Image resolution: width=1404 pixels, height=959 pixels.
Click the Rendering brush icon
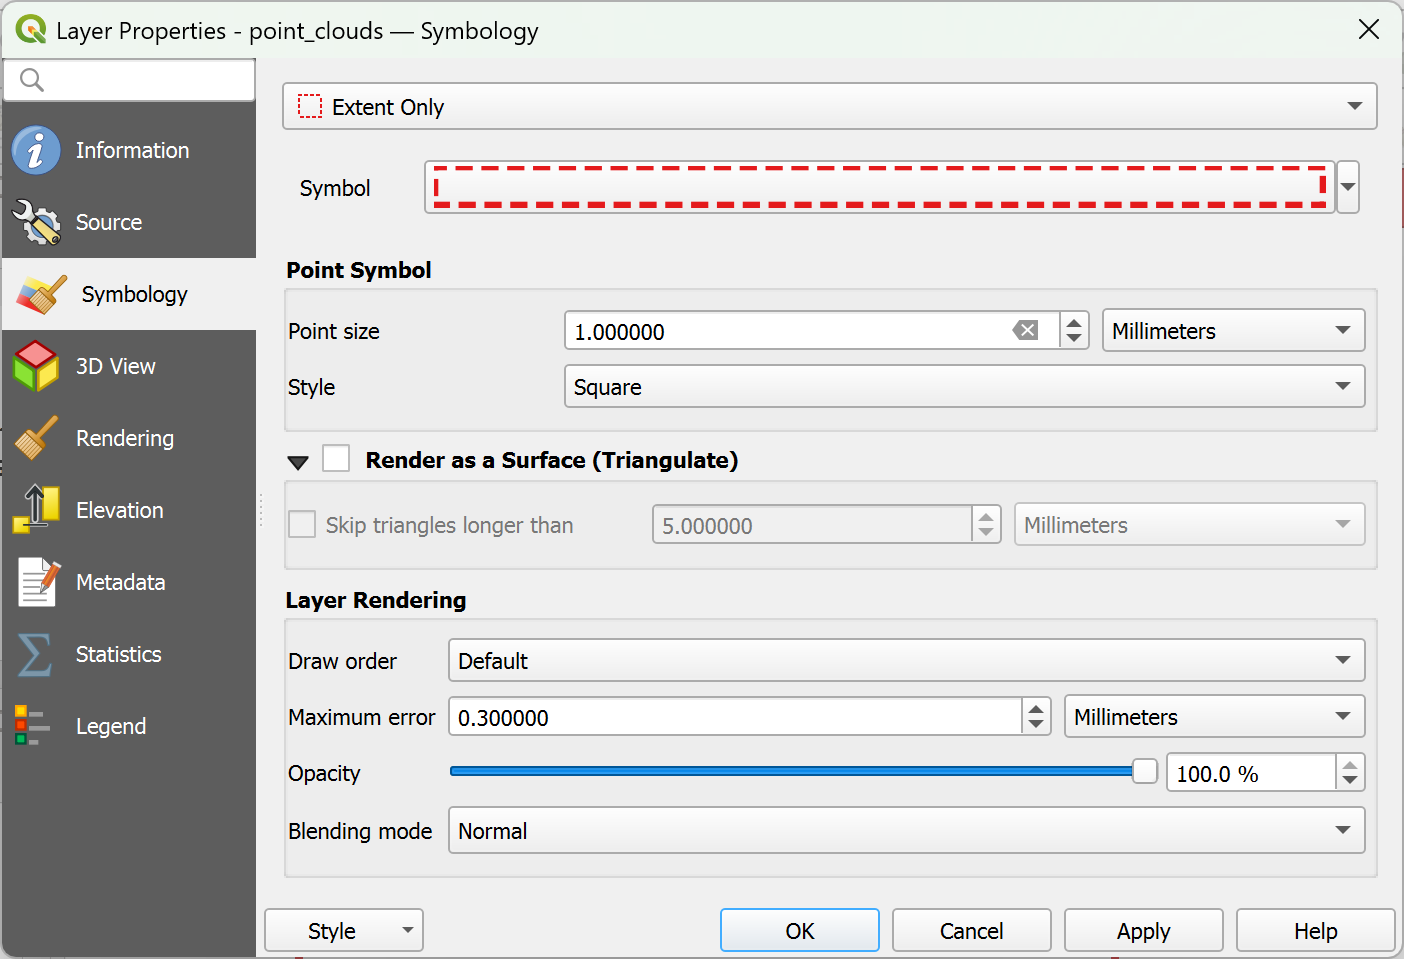tap(36, 438)
